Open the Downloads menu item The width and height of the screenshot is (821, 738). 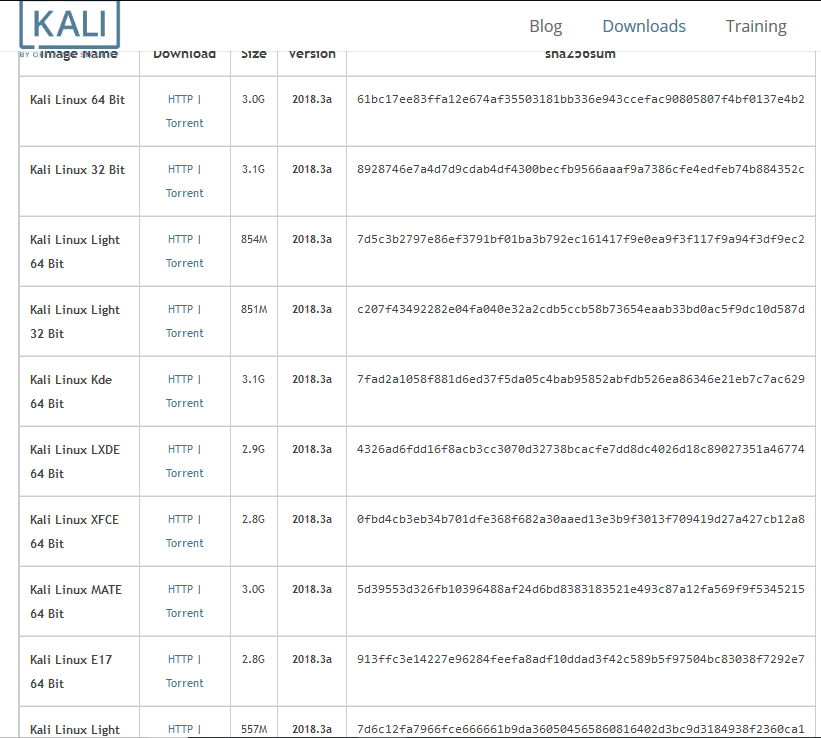pos(644,26)
